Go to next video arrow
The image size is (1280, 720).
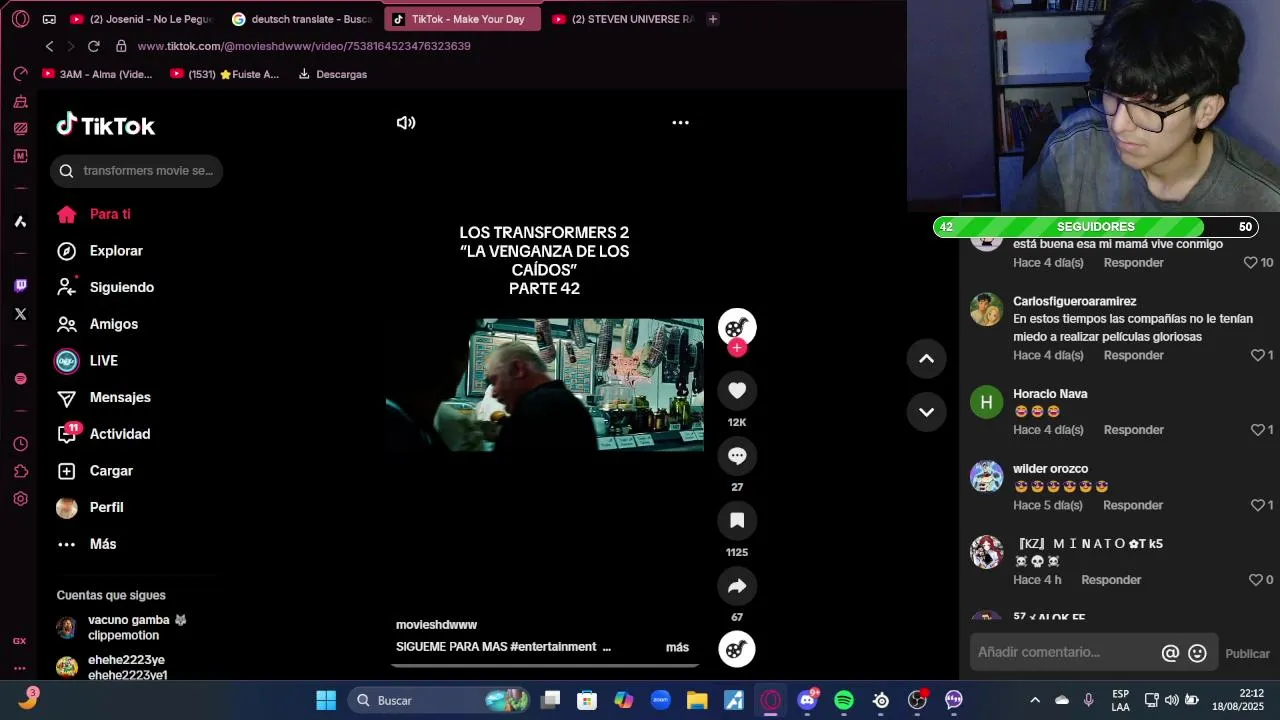click(x=926, y=412)
